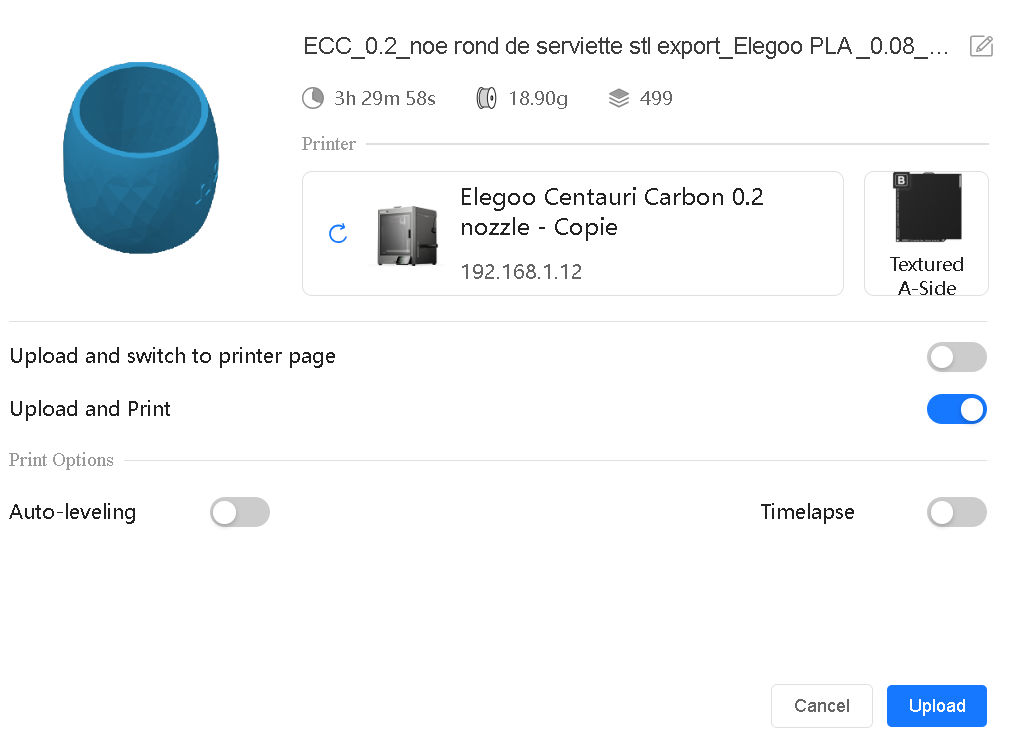Enable Upload and switch to printer page
The image size is (1021, 755).
pos(956,357)
